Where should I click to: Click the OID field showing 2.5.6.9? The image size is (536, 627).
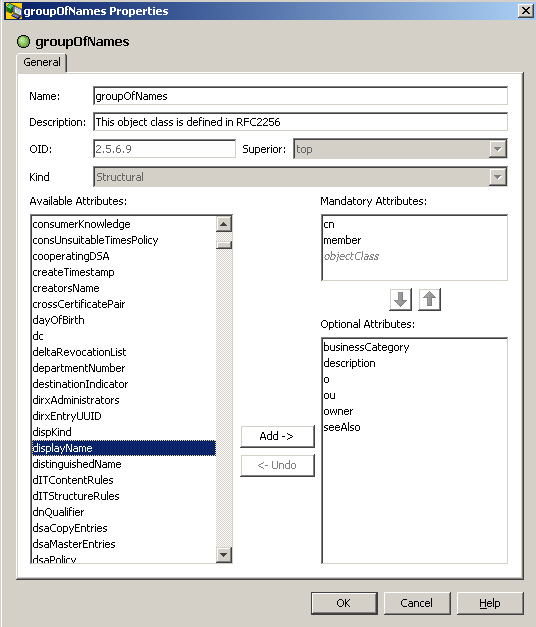[164, 149]
